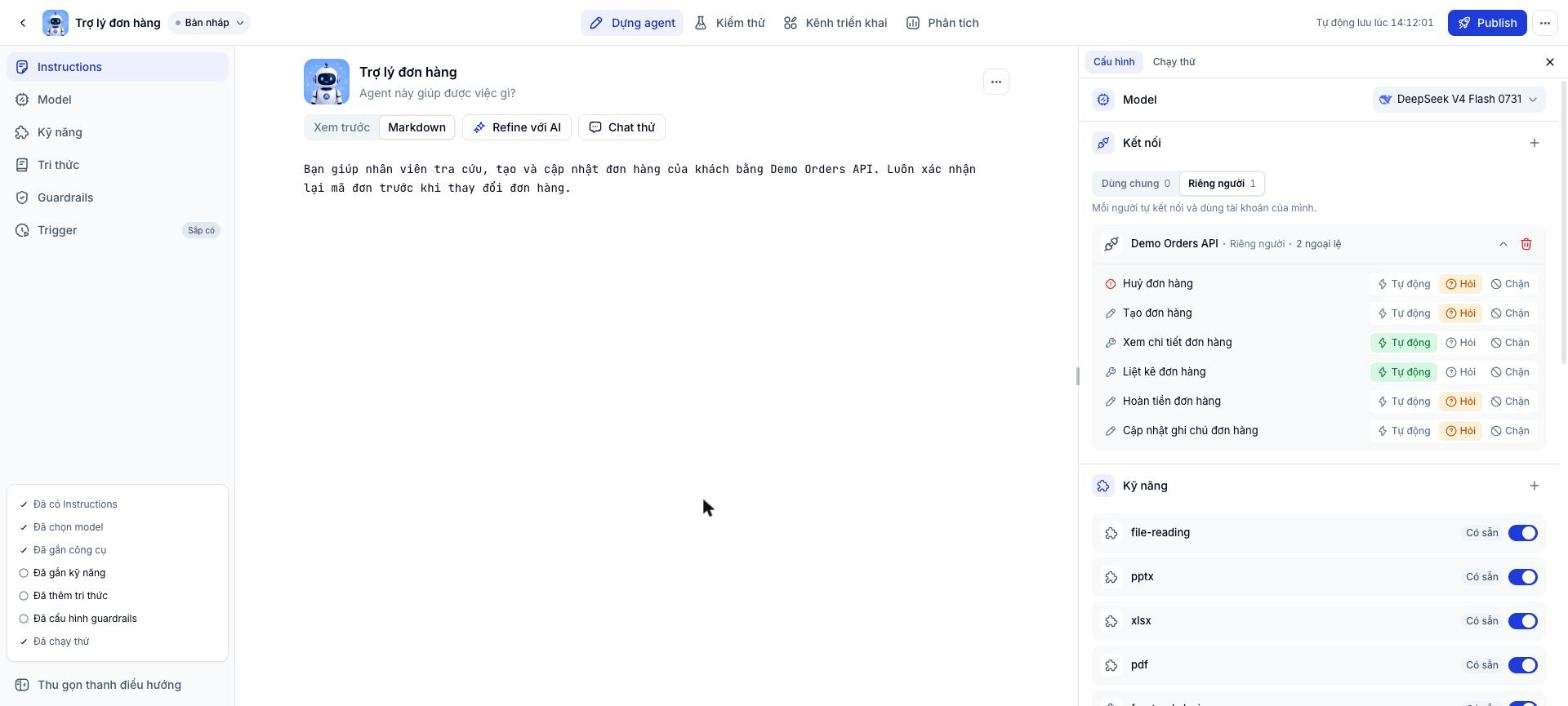
Task: Switch to the Dựng agent tab
Action: point(632,23)
